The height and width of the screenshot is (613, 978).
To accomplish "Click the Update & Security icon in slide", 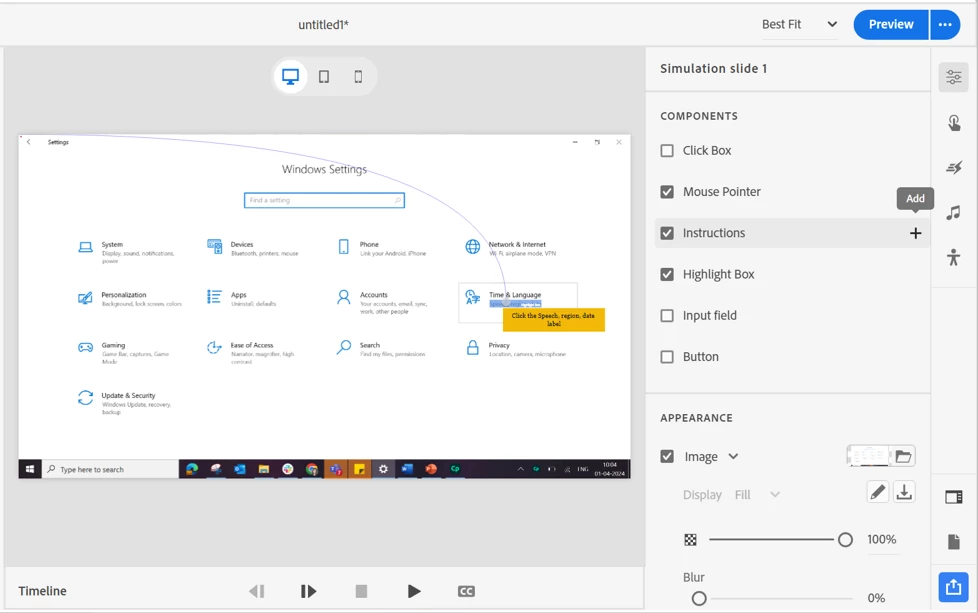I will 85,397.
